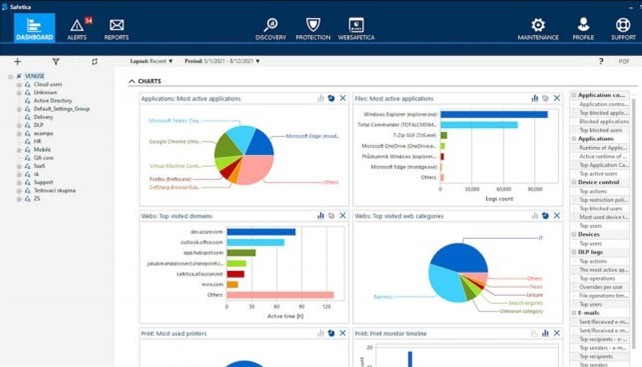Collapse the DLP logs chart category
The width and height of the screenshot is (642, 367).
(x=574, y=252)
